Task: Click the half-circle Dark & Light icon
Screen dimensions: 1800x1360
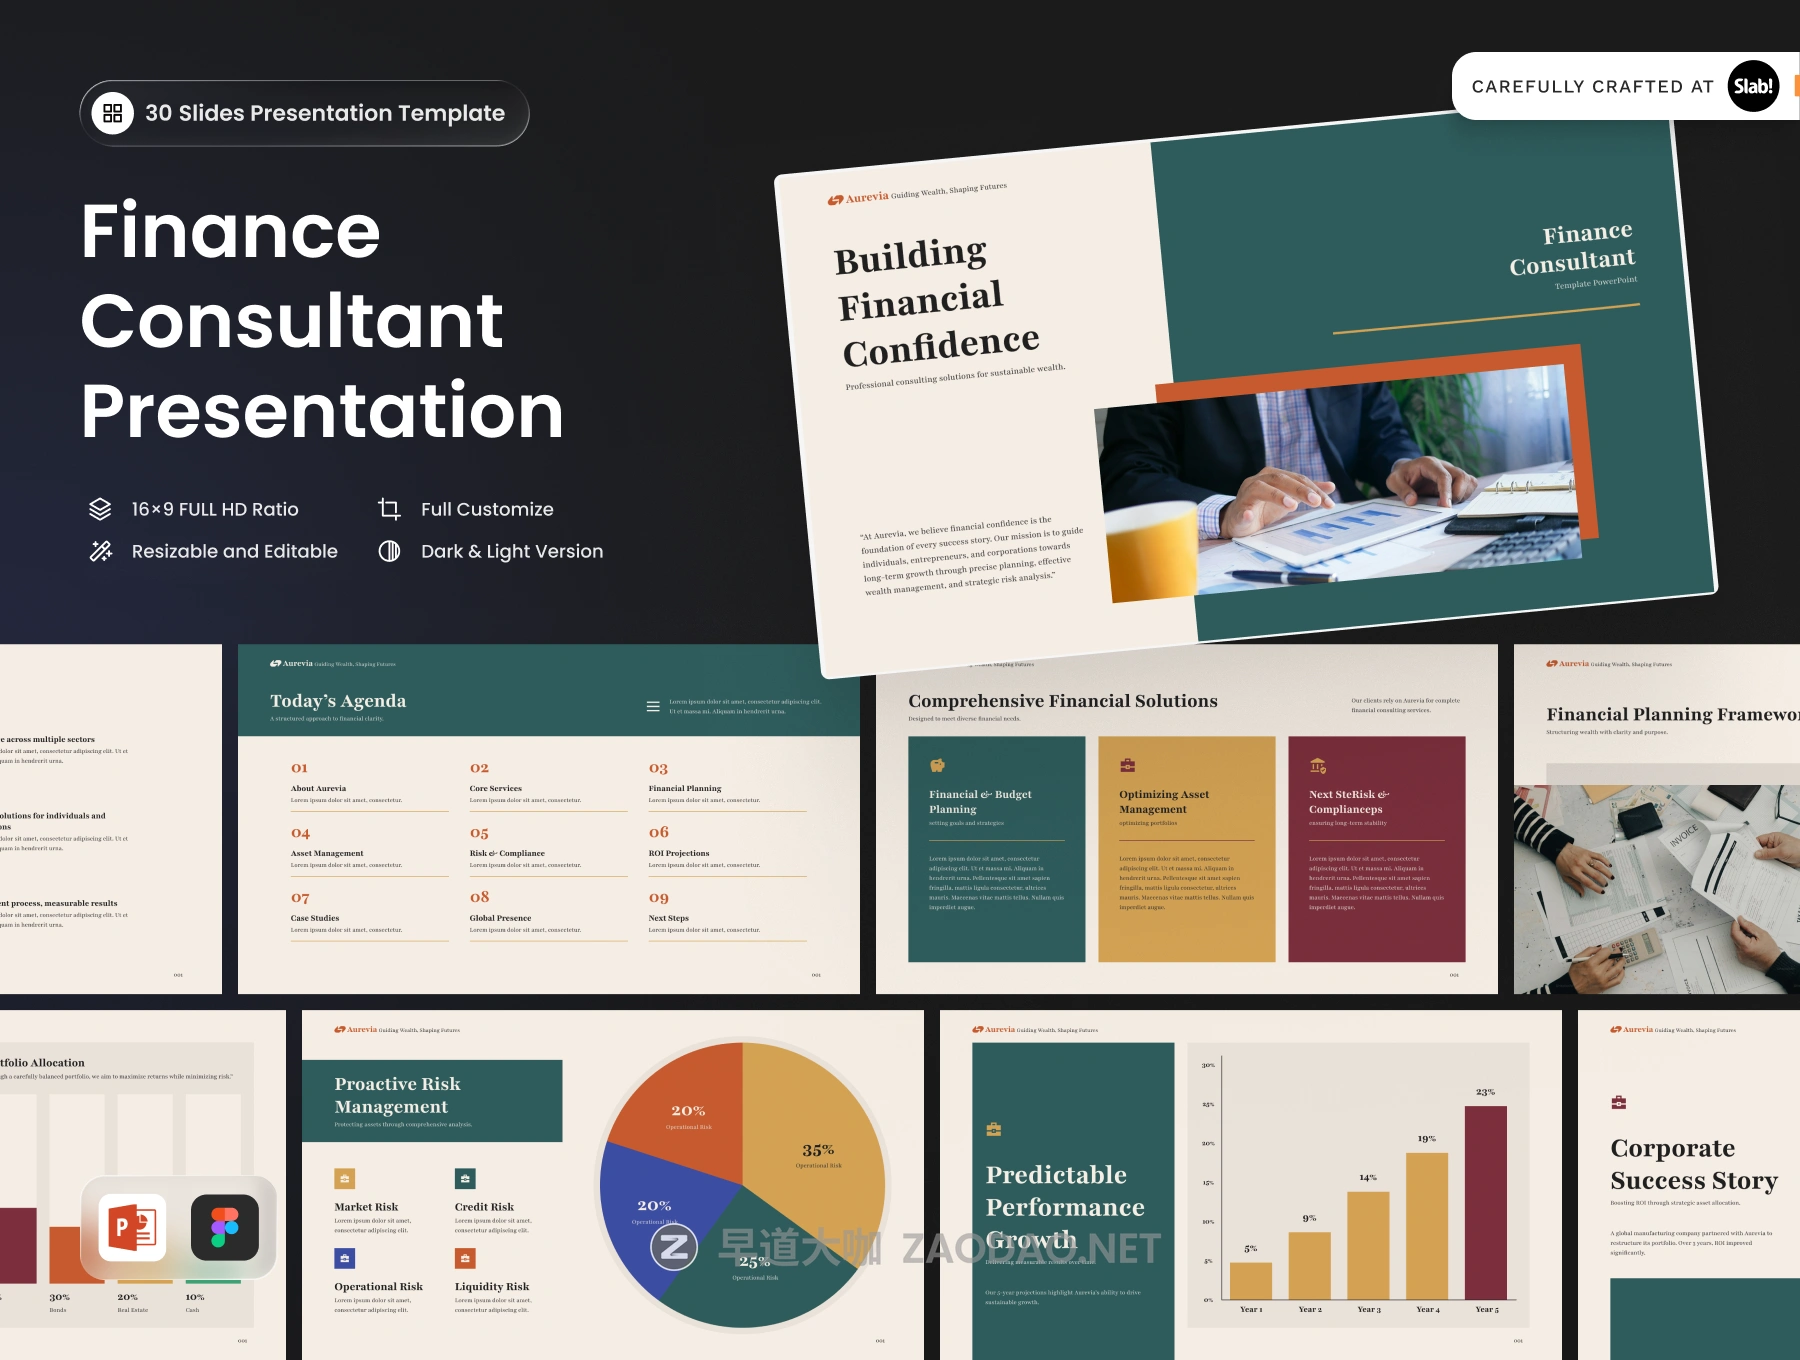Action: click(389, 551)
